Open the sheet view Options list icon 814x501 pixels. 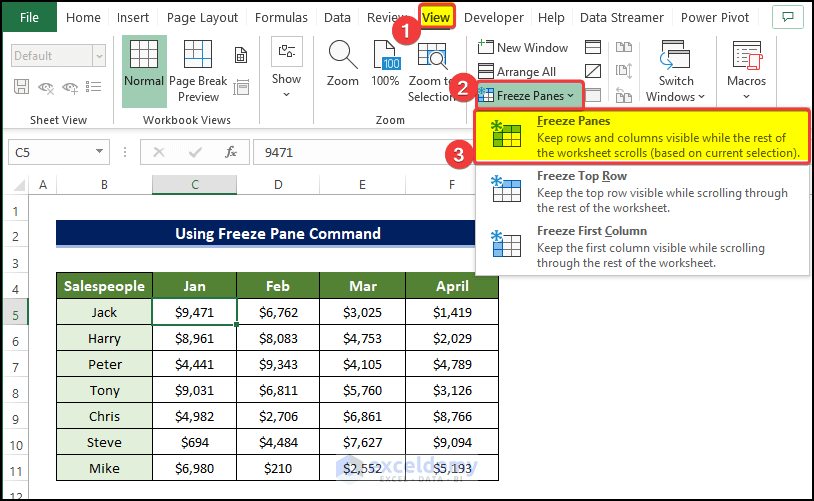coord(93,87)
